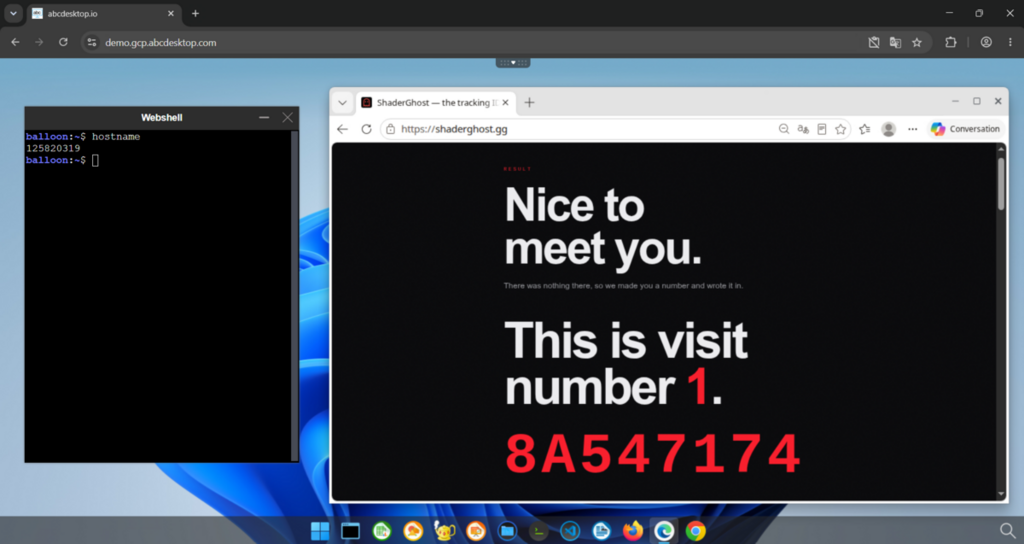Reload the outer Chrome page
The width and height of the screenshot is (1024, 544).
pyautogui.click(x=63, y=42)
